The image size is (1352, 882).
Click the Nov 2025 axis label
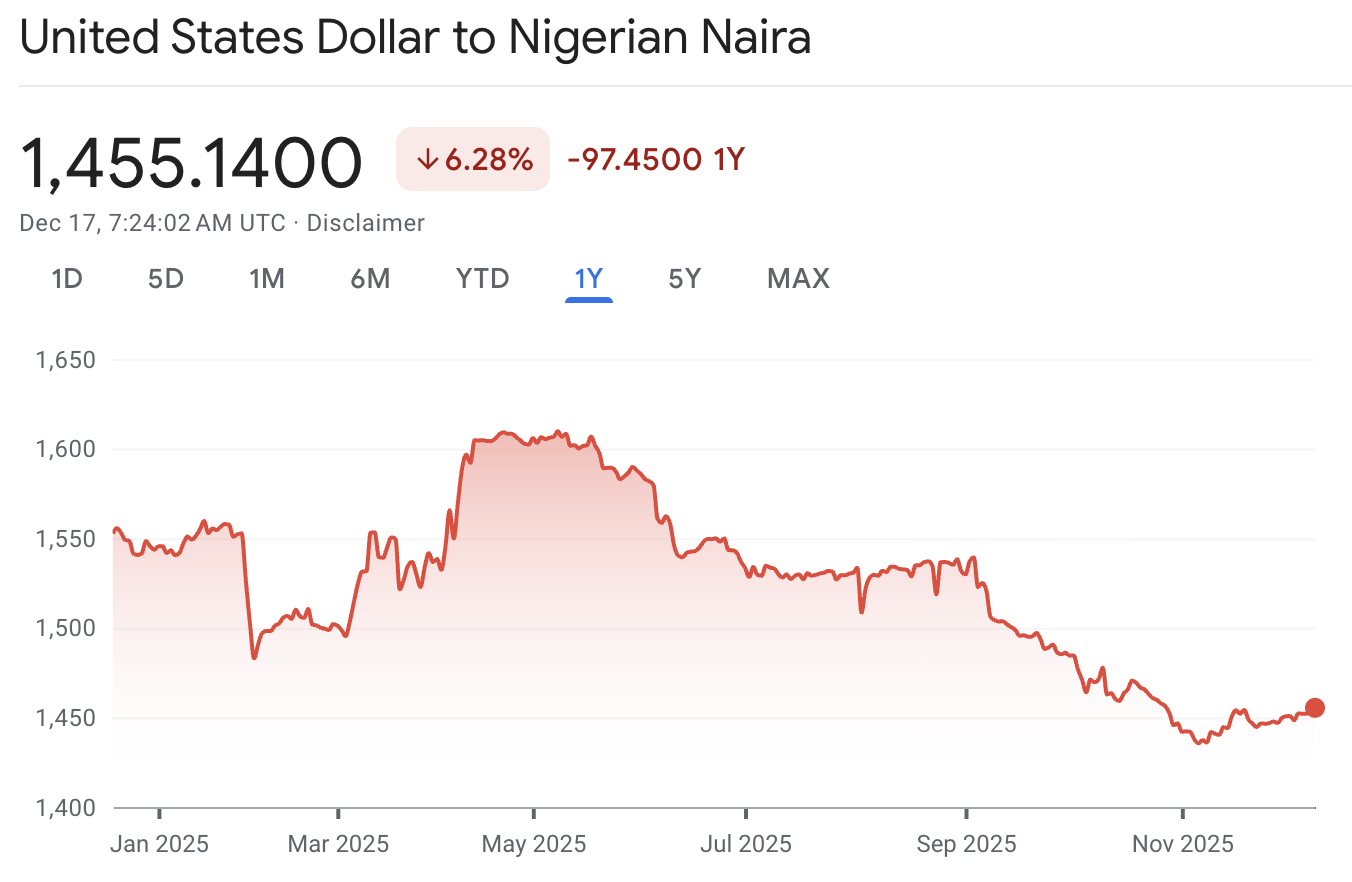[x=1182, y=843]
